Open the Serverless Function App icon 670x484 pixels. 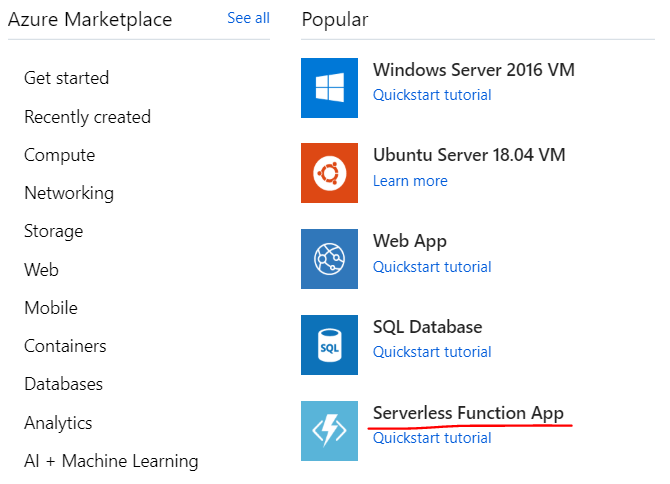click(329, 431)
